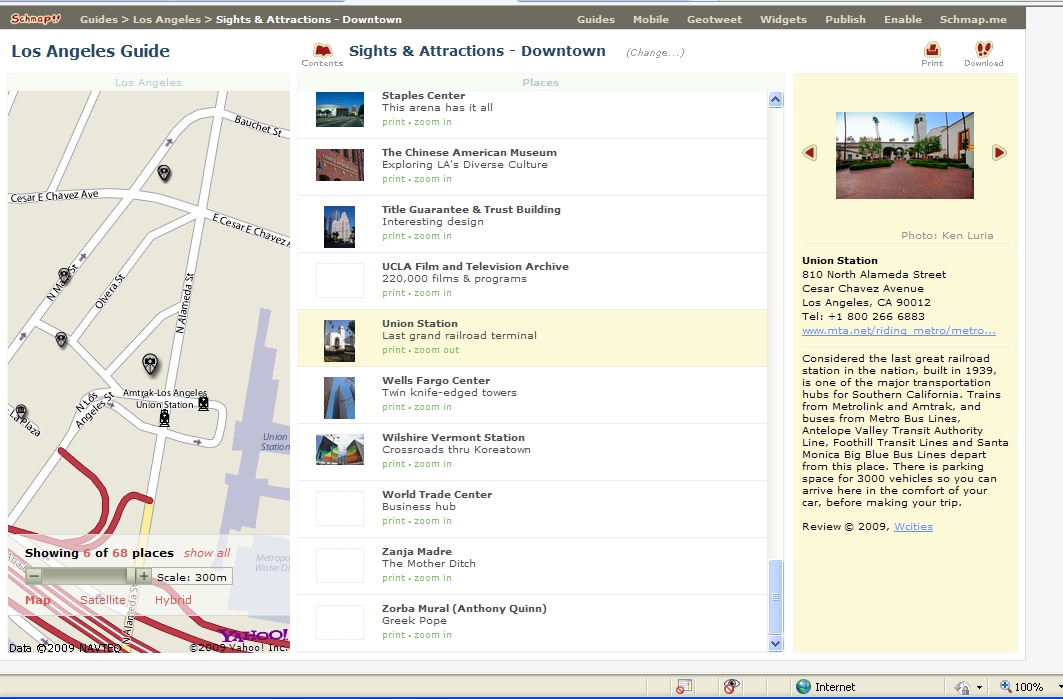The width and height of the screenshot is (1063, 699).
Task: Show next photo with right red arrow
Action: (999, 153)
